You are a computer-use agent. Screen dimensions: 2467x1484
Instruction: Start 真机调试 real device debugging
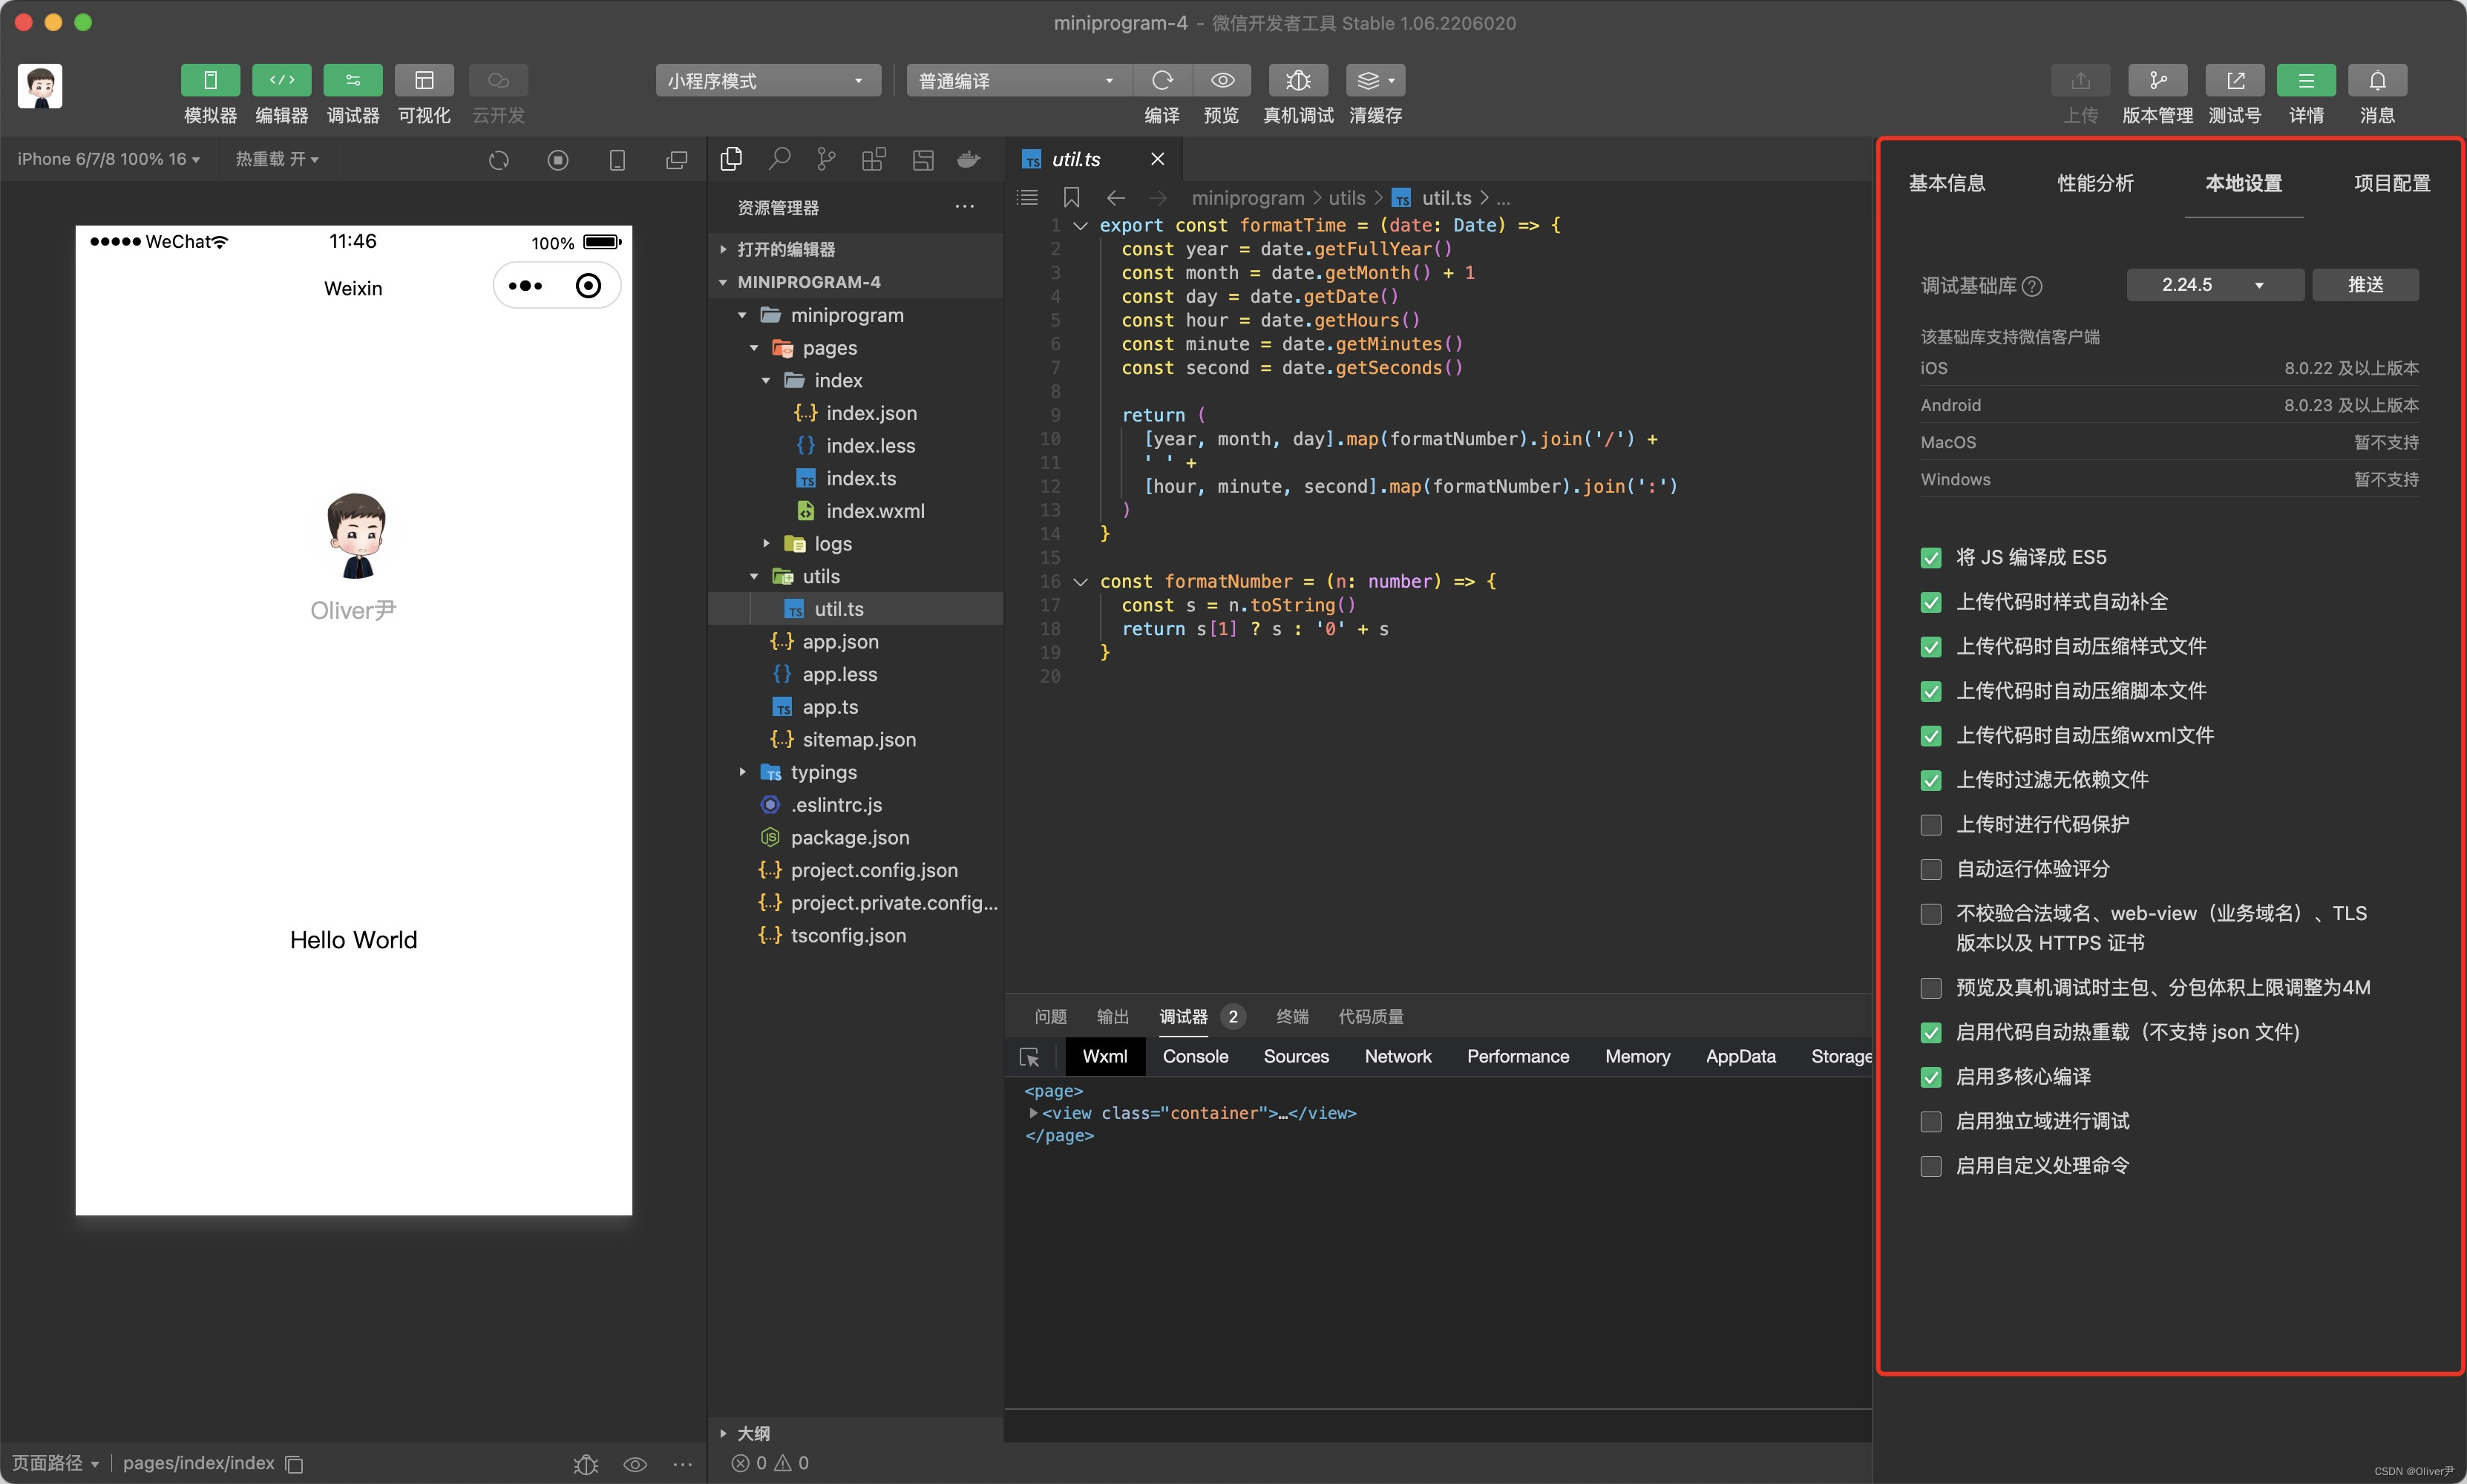1298,80
